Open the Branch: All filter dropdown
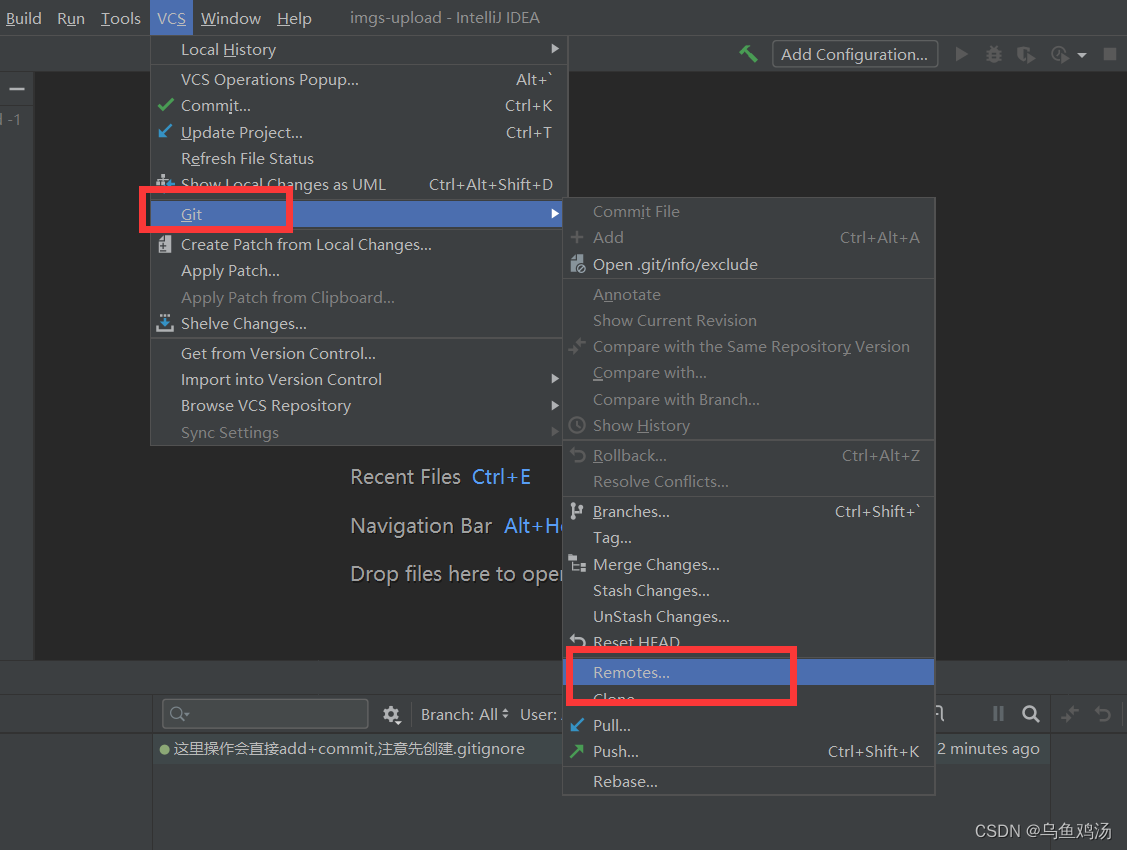Screen dimensions: 1127x850 click(464, 714)
